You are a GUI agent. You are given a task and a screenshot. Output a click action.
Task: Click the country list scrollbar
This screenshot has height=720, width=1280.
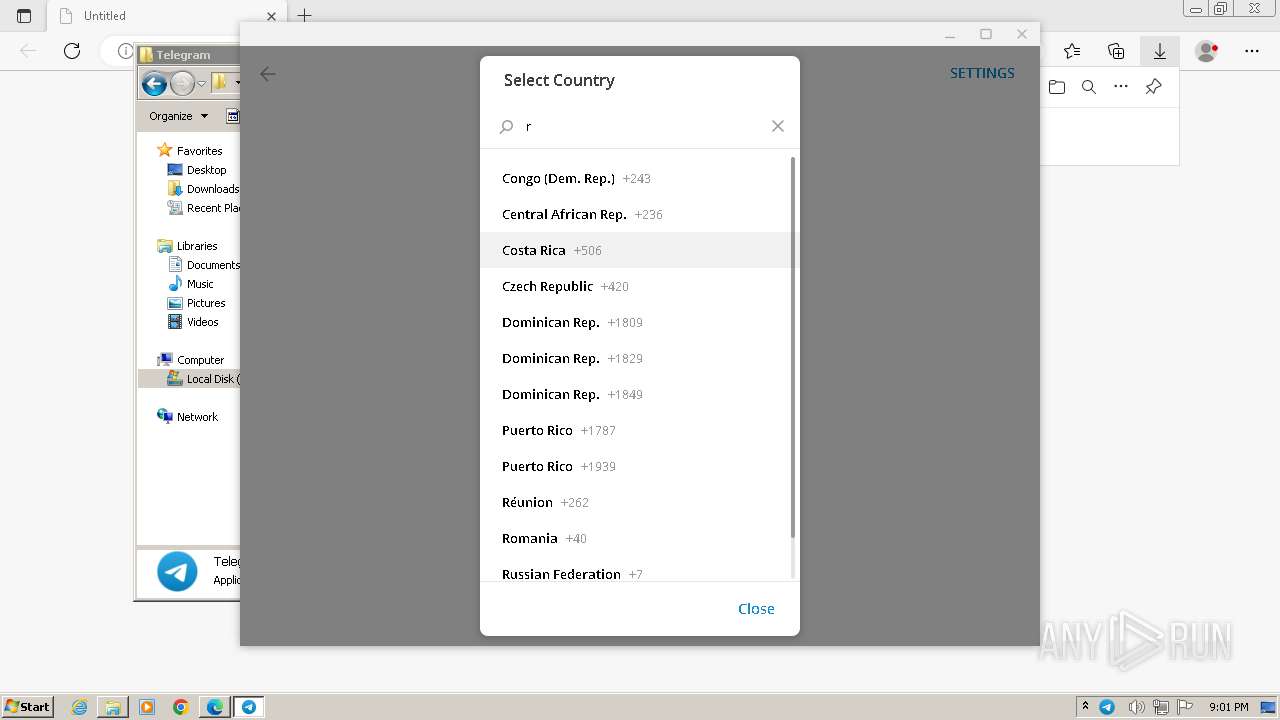pyautogui.click(x=793, y=347)
